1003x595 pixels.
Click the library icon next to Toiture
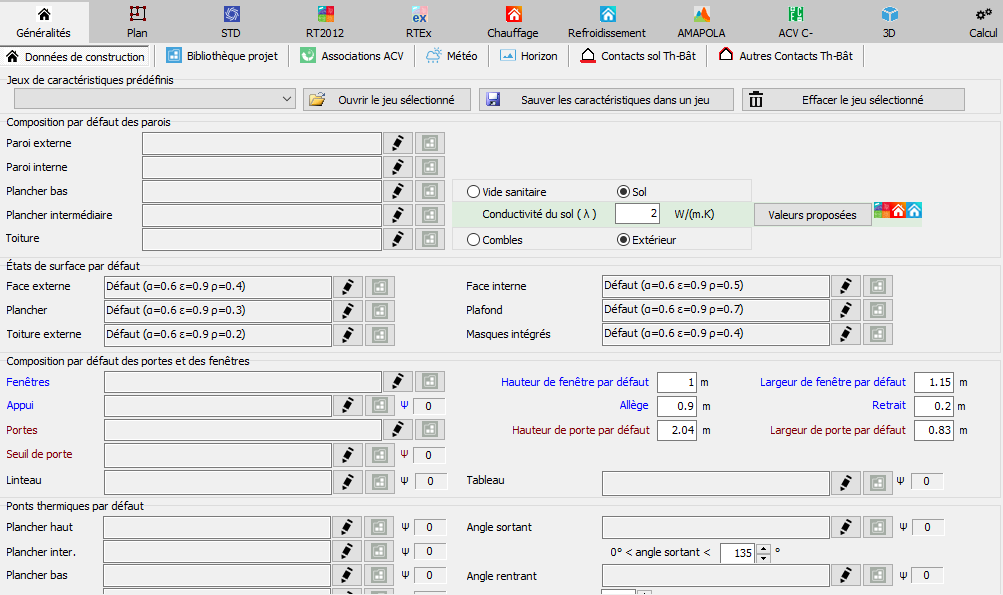[x=430, y=239]
